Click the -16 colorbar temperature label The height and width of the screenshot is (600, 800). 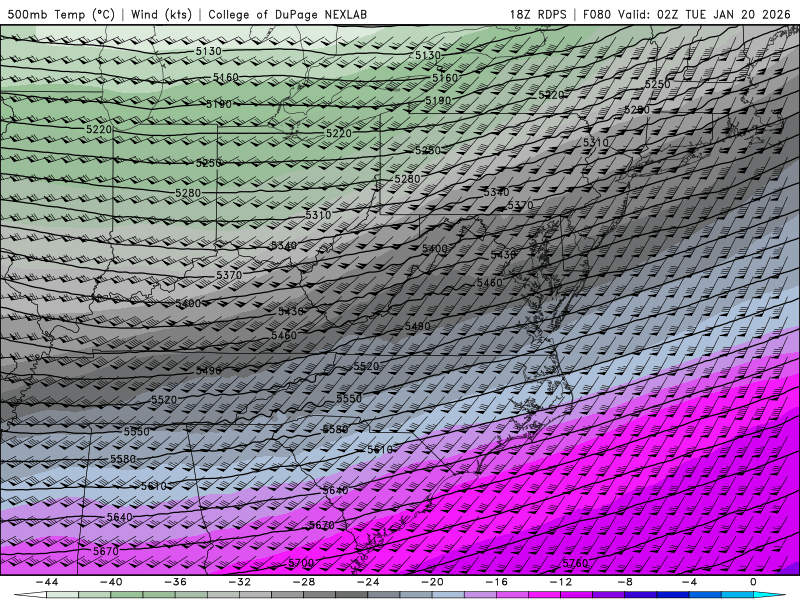pos(496,582)
